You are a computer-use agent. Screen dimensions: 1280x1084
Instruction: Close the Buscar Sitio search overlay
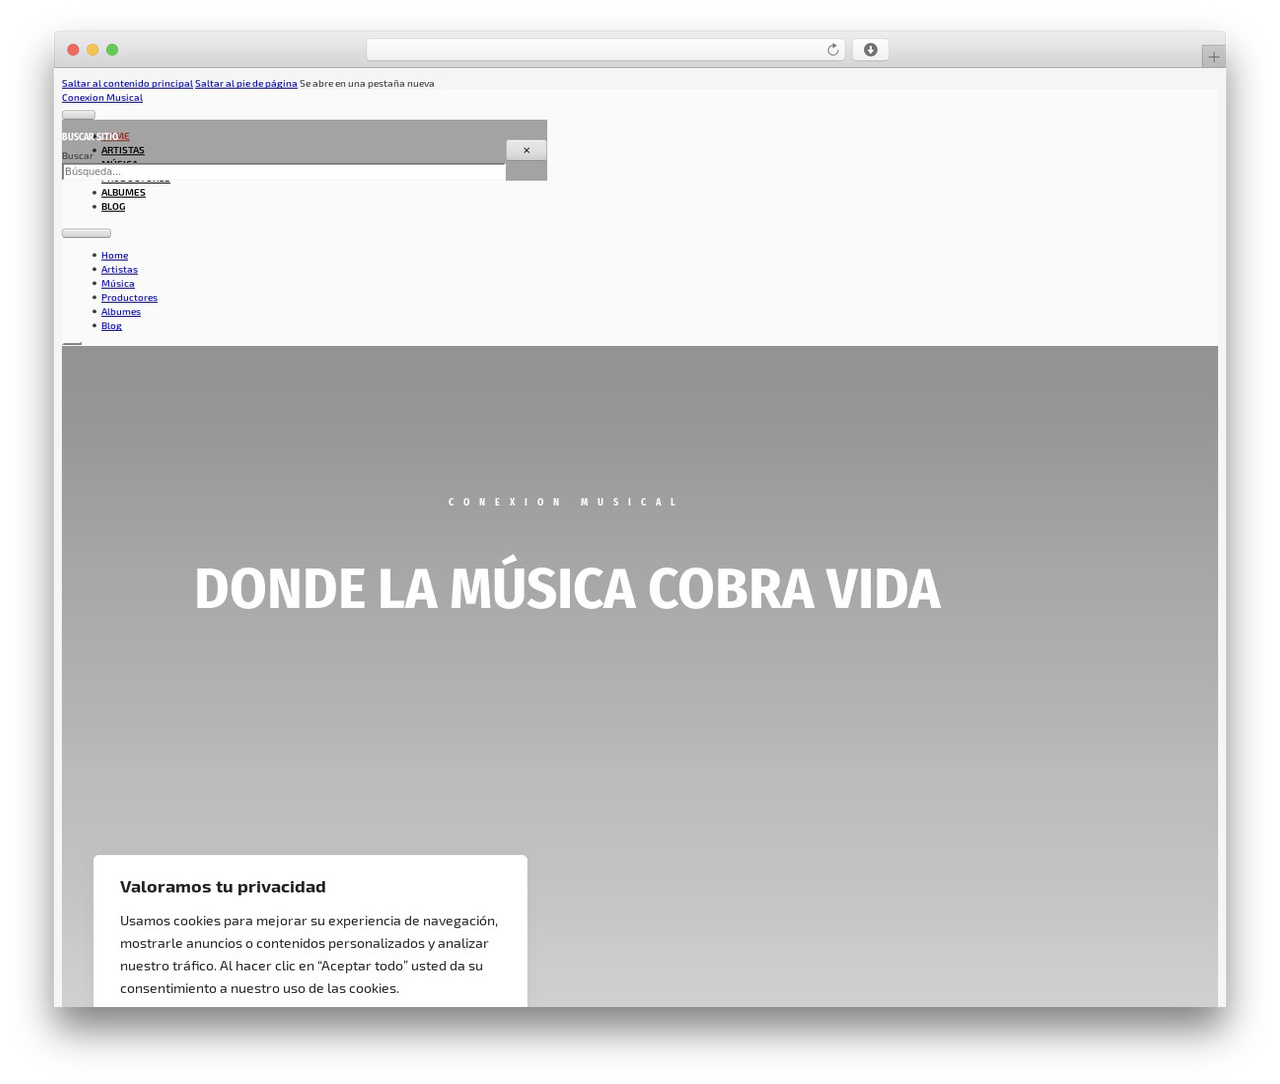point(526,150)
